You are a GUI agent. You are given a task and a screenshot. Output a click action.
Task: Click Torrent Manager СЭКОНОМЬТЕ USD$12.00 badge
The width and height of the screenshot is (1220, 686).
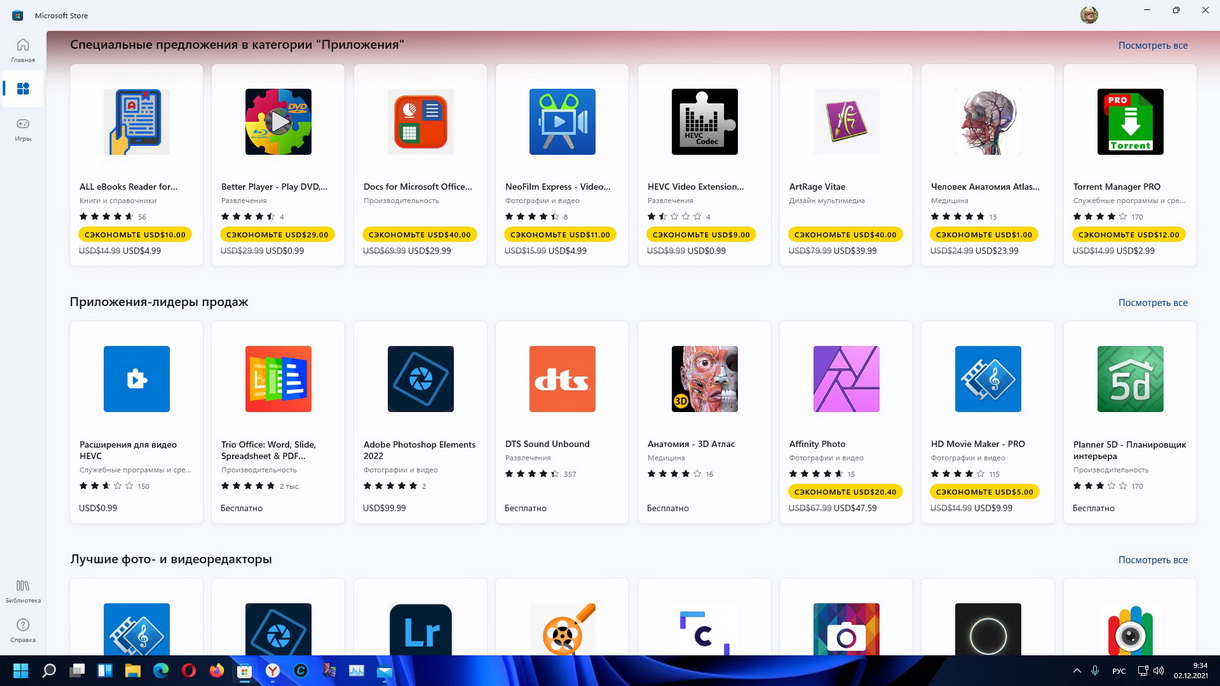click(x=1130, y=234)
